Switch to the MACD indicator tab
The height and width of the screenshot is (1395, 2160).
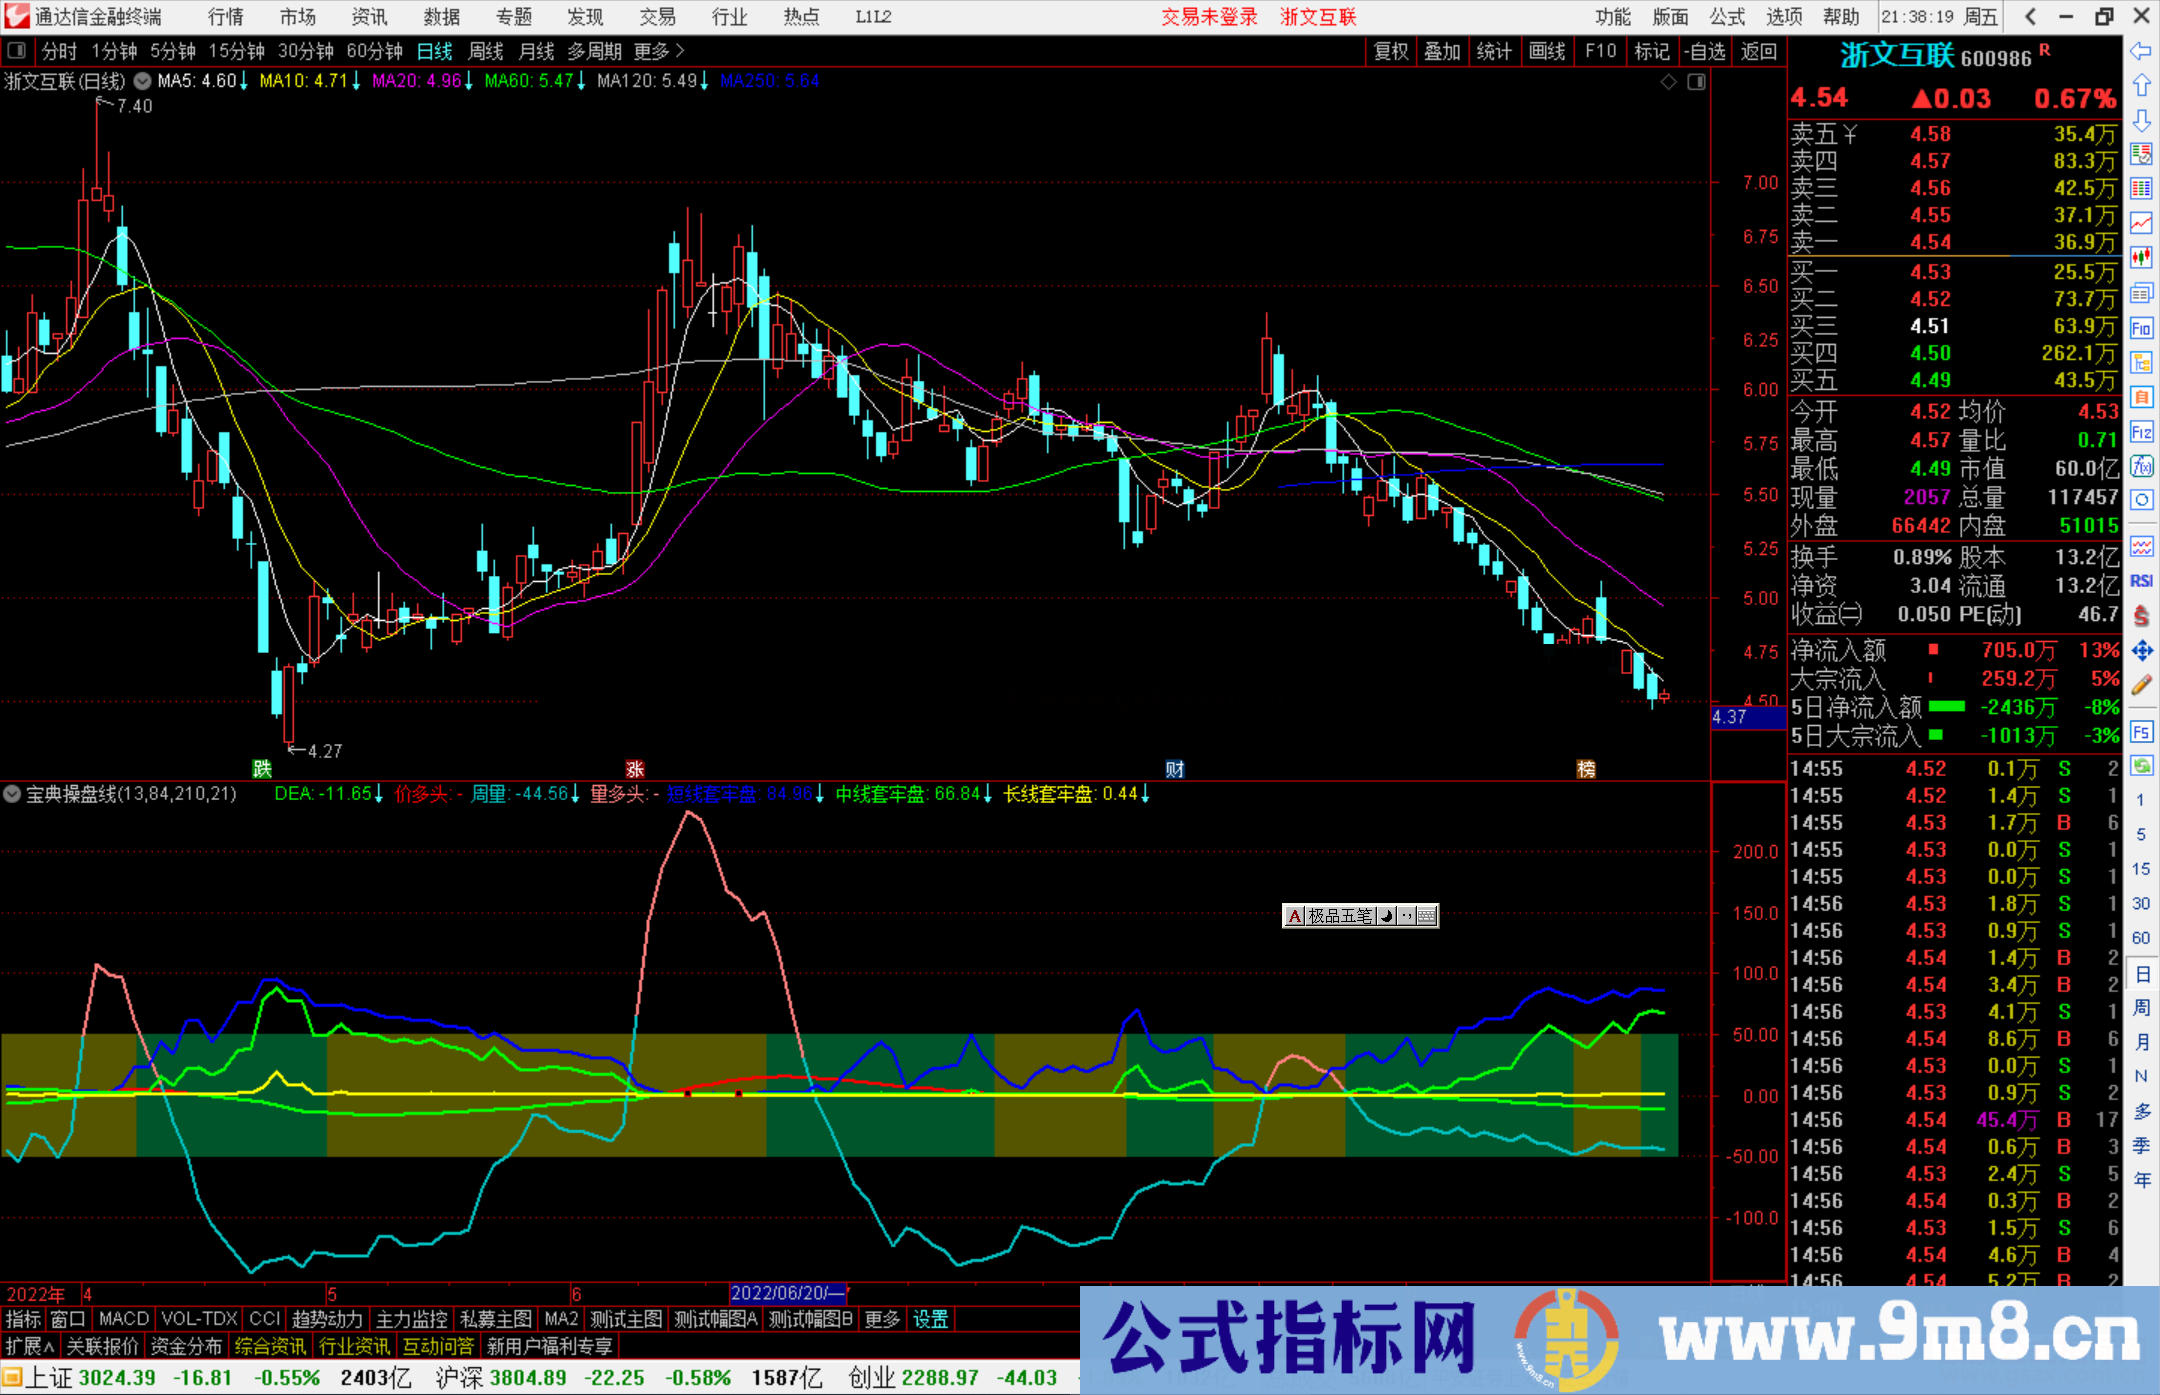coord(122,1319)
